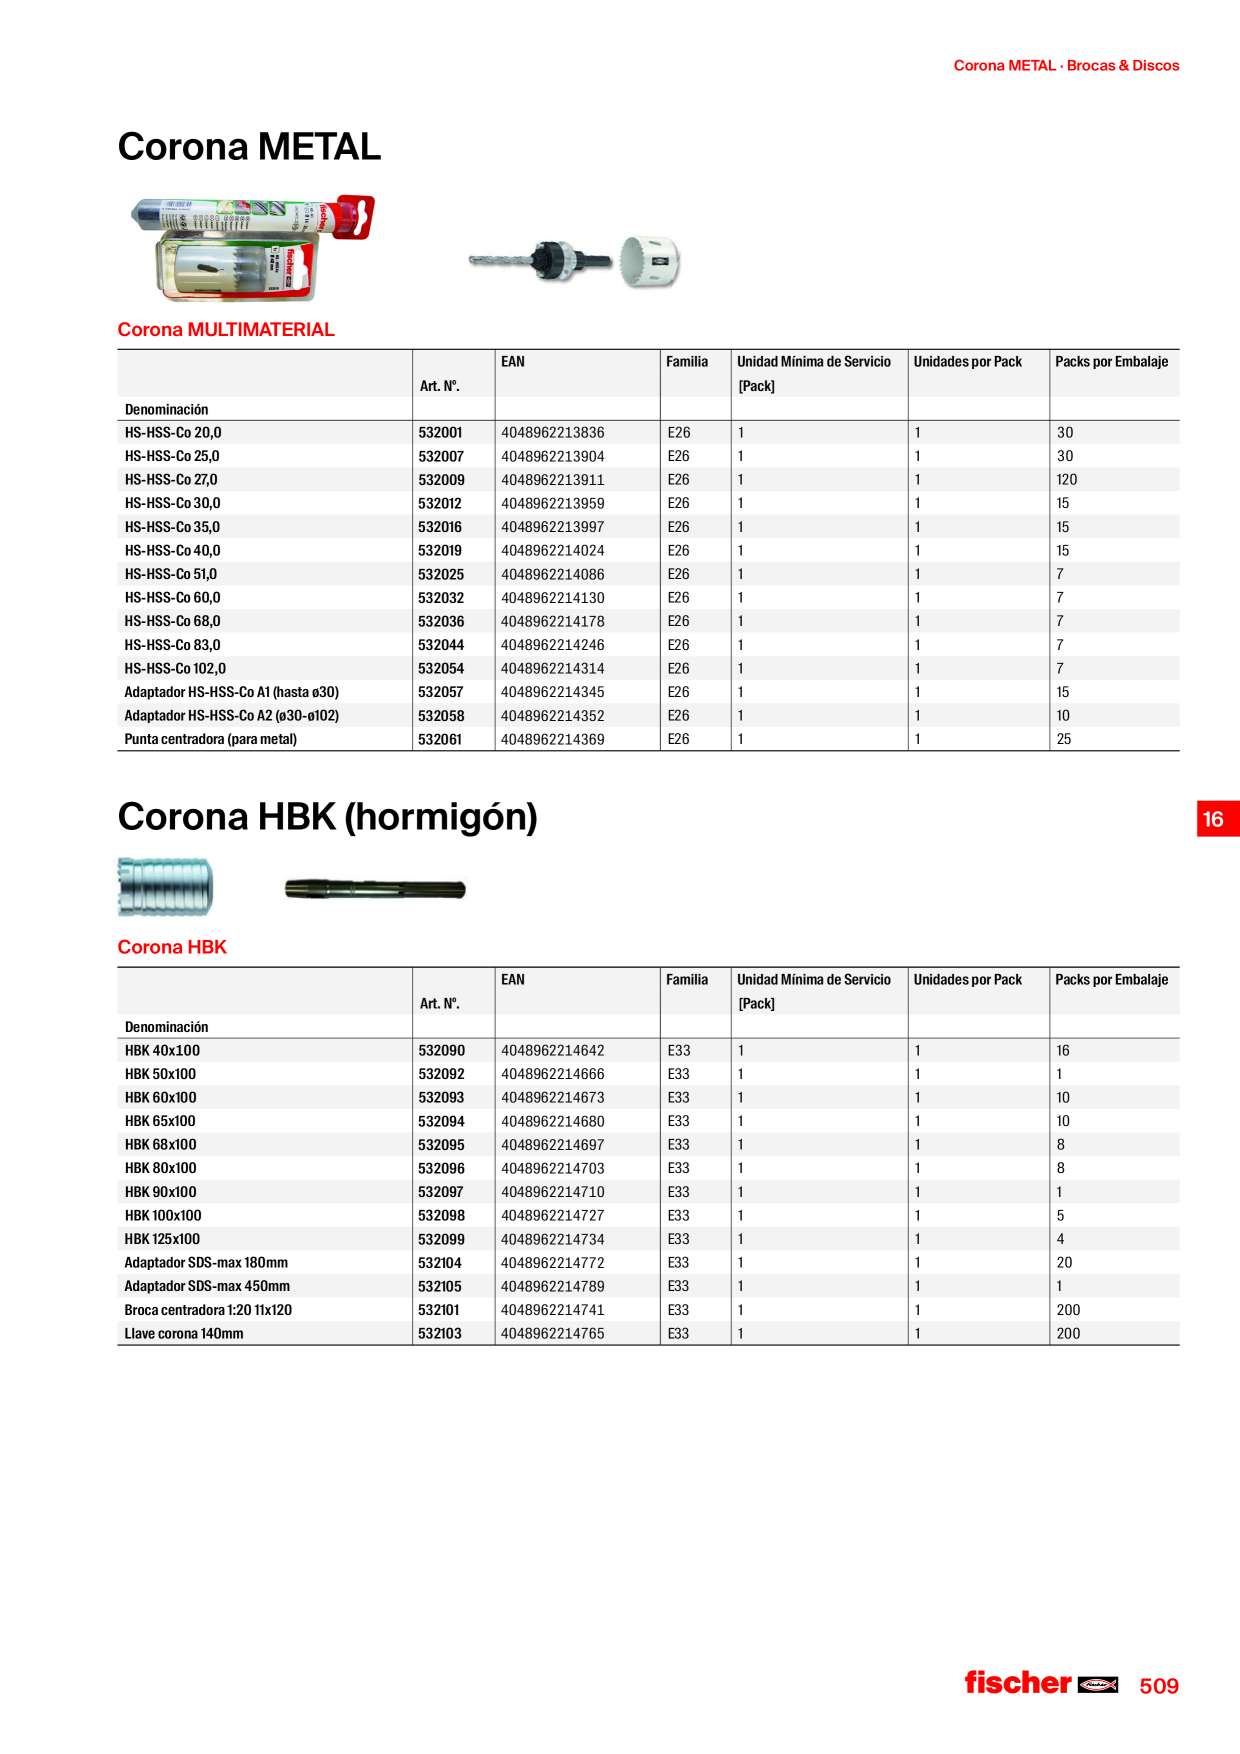Click 'Art. Nº.' header of HBK table
The height and width of the screenshot is (1754, 1240).
[440, 1004]
